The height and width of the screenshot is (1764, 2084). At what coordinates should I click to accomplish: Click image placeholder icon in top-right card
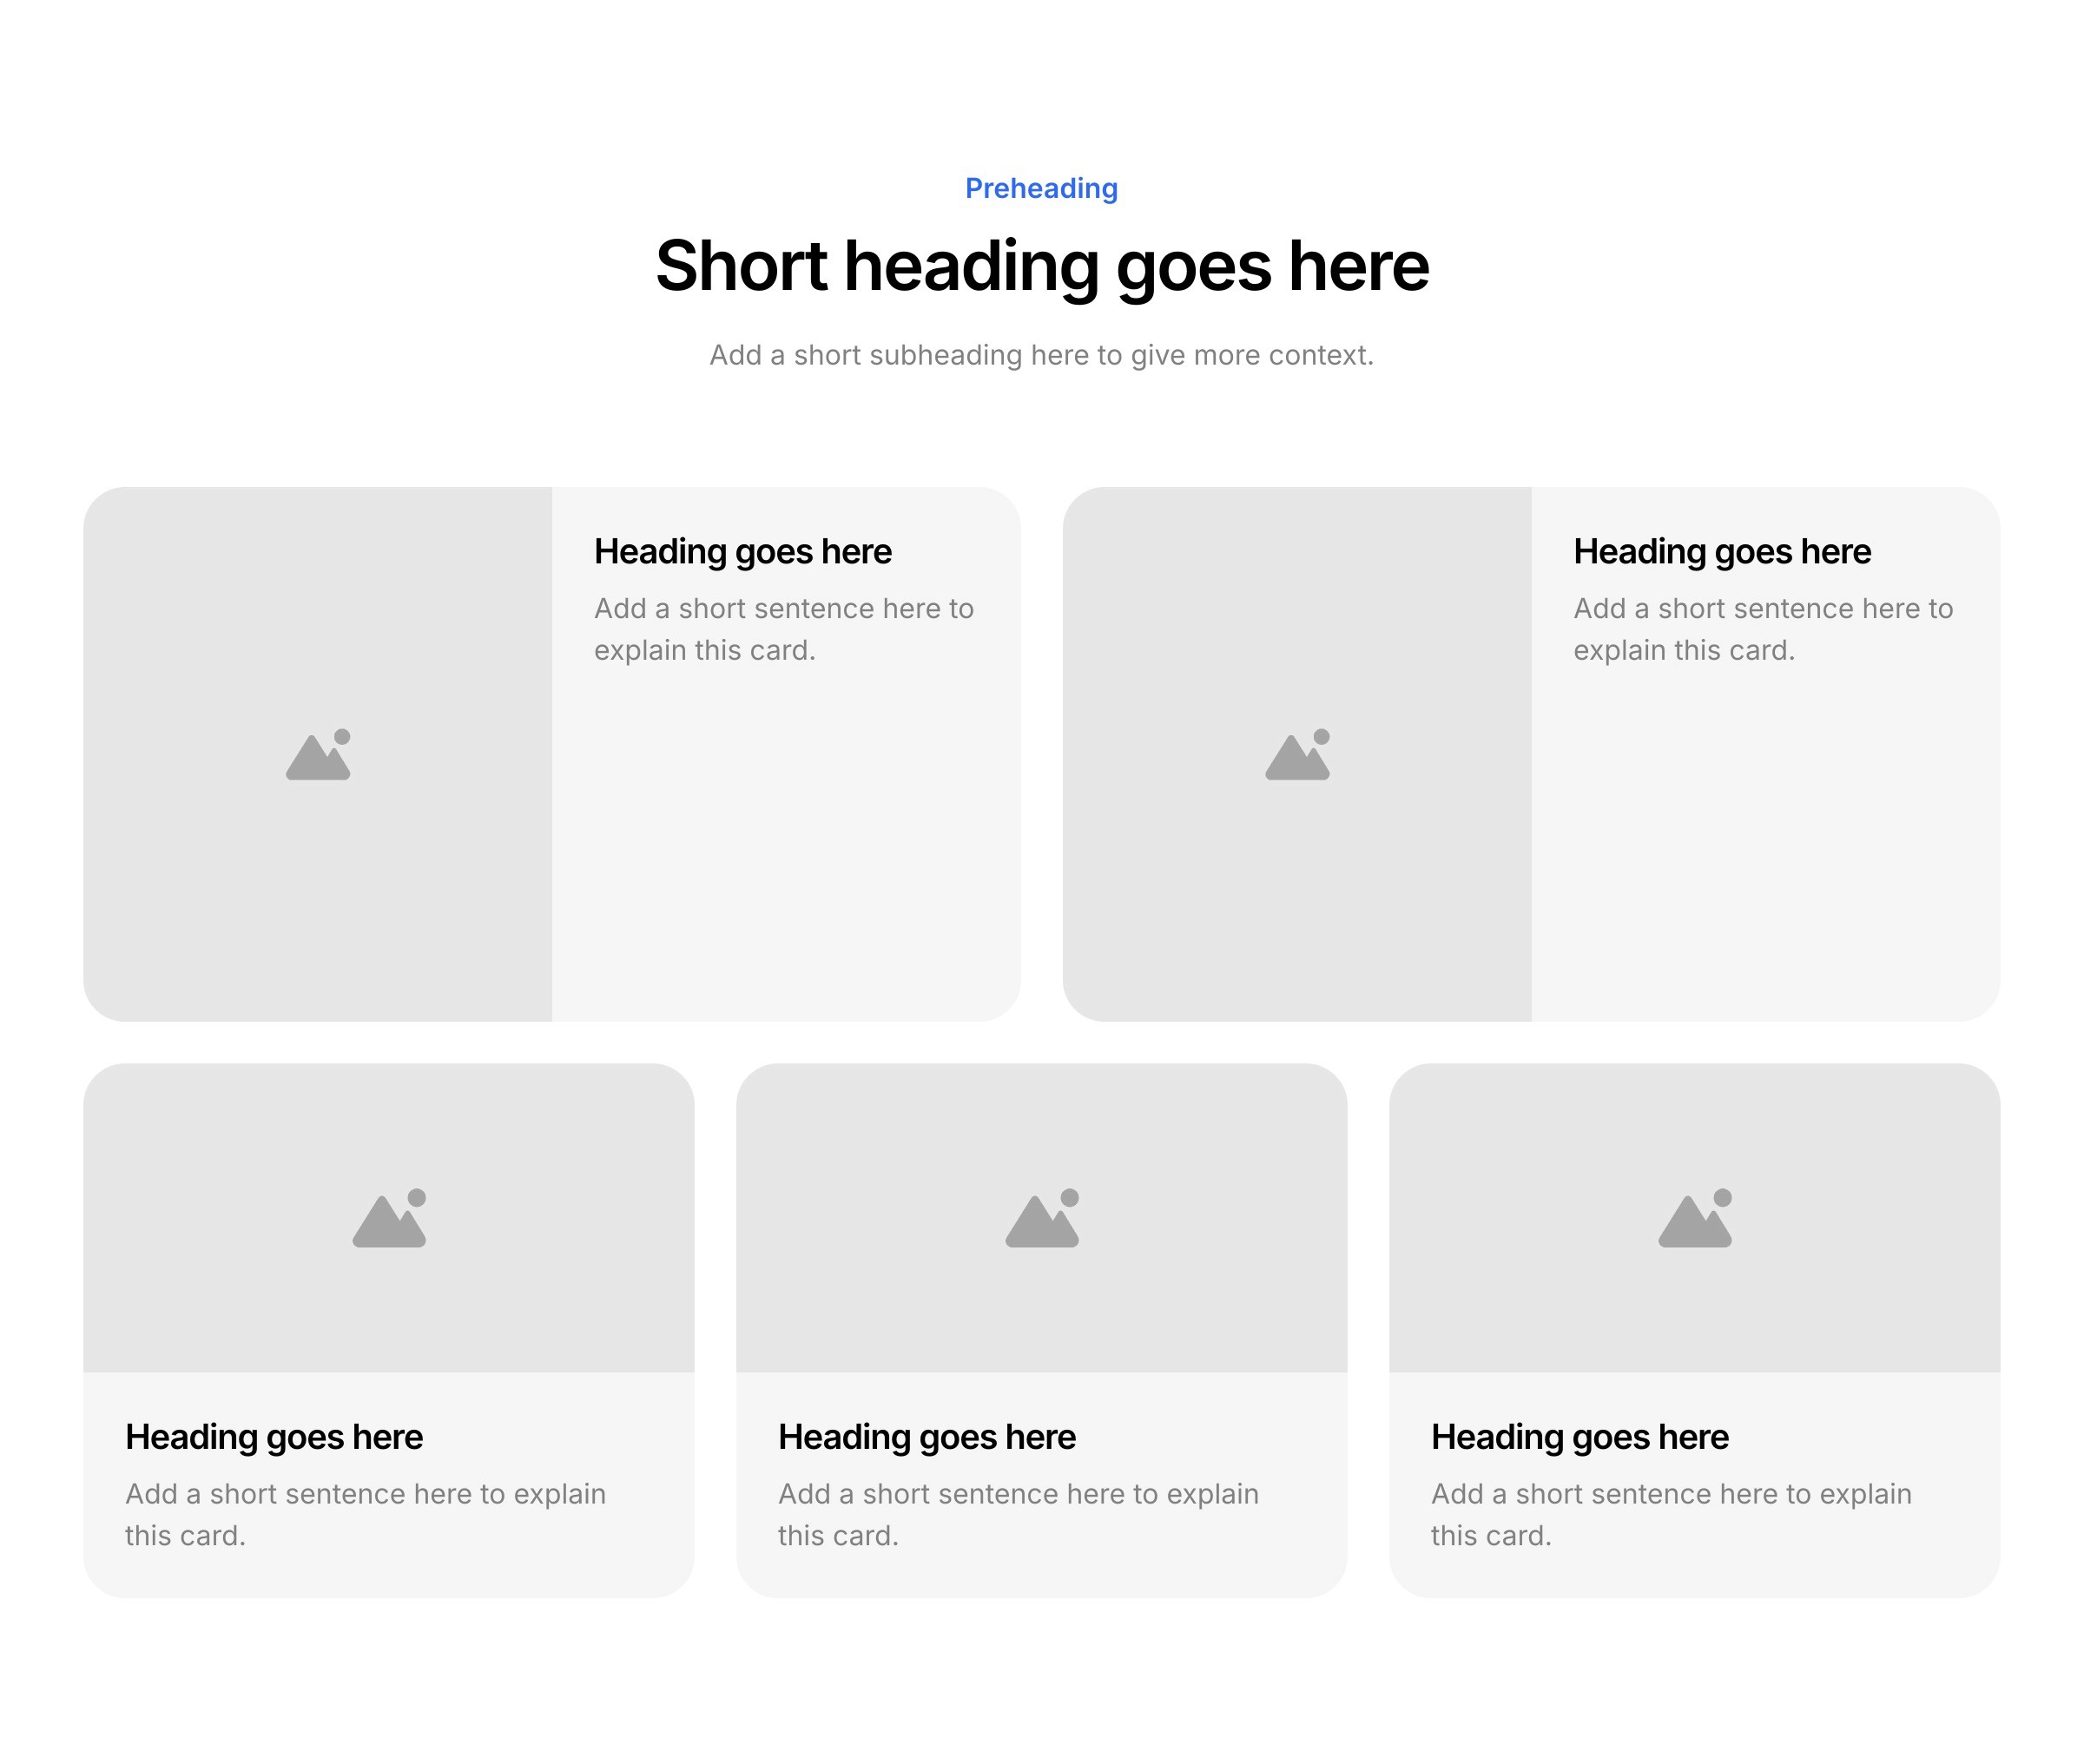tap(1297, 755)
